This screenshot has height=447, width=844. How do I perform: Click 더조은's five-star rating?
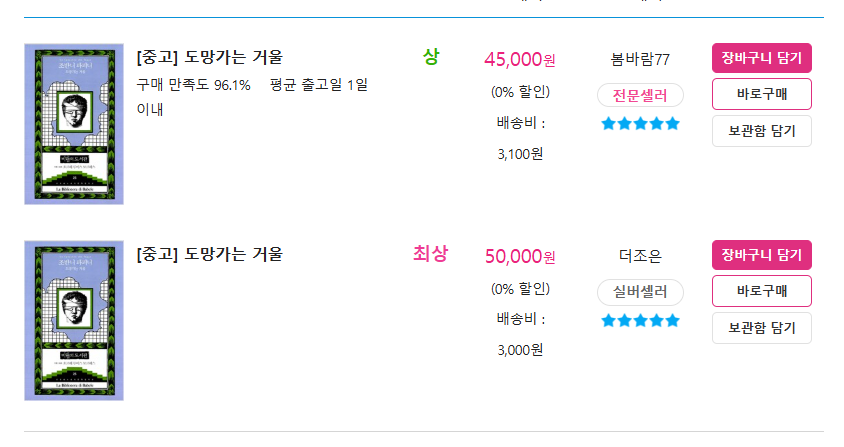pos(640,321)
